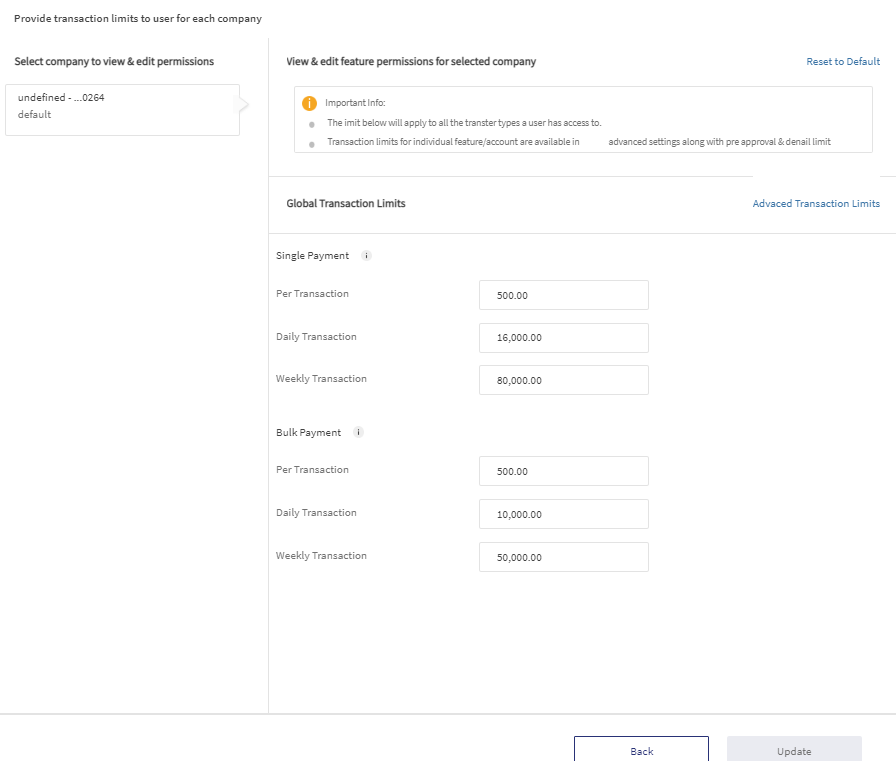
Task: Click the Single Payment section label
Action: pyautogui.click(x=312, y=255)
